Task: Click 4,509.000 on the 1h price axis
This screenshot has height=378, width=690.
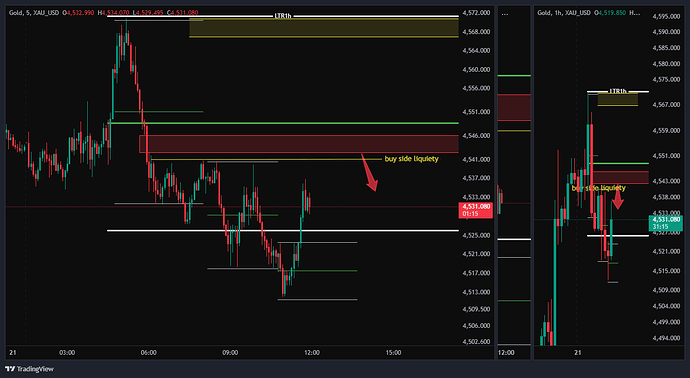Action: coord(666,290)
